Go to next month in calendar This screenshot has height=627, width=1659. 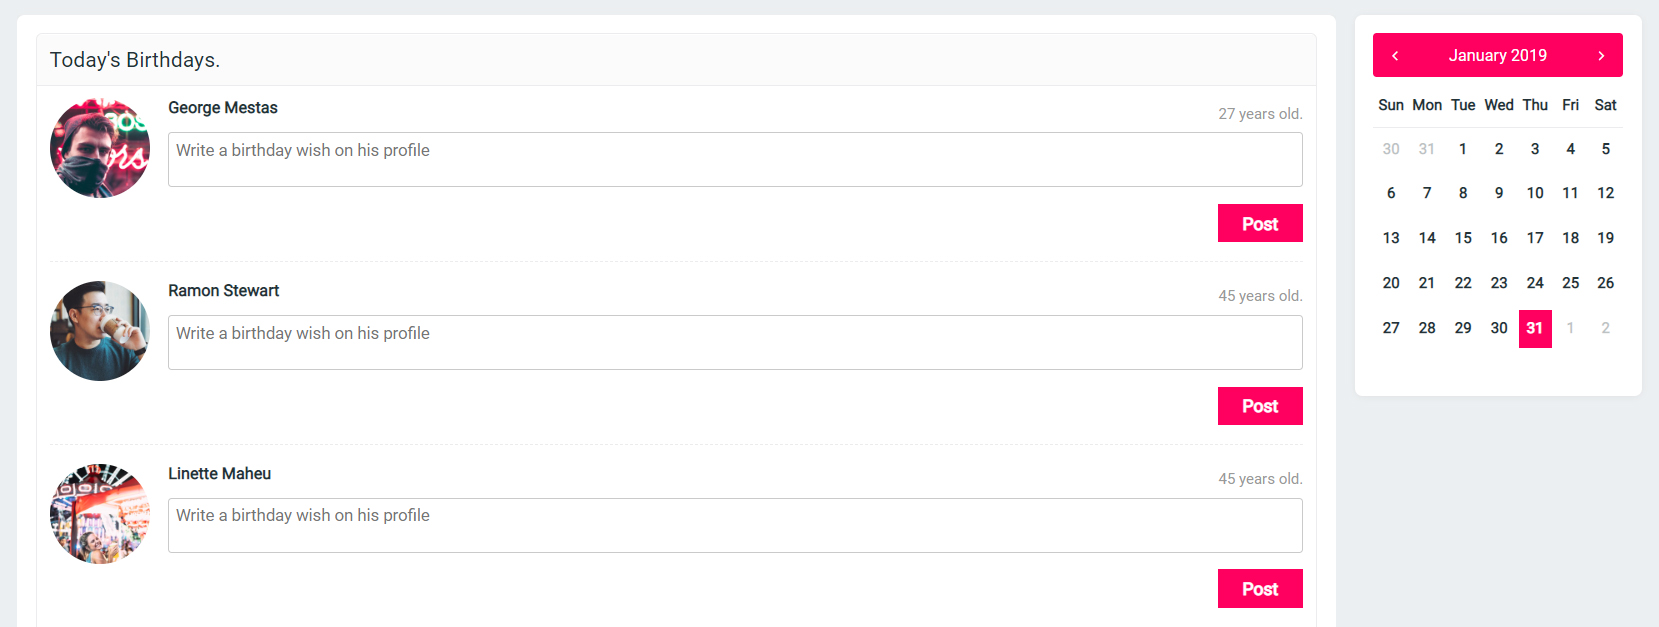[x=1601, y=56]
